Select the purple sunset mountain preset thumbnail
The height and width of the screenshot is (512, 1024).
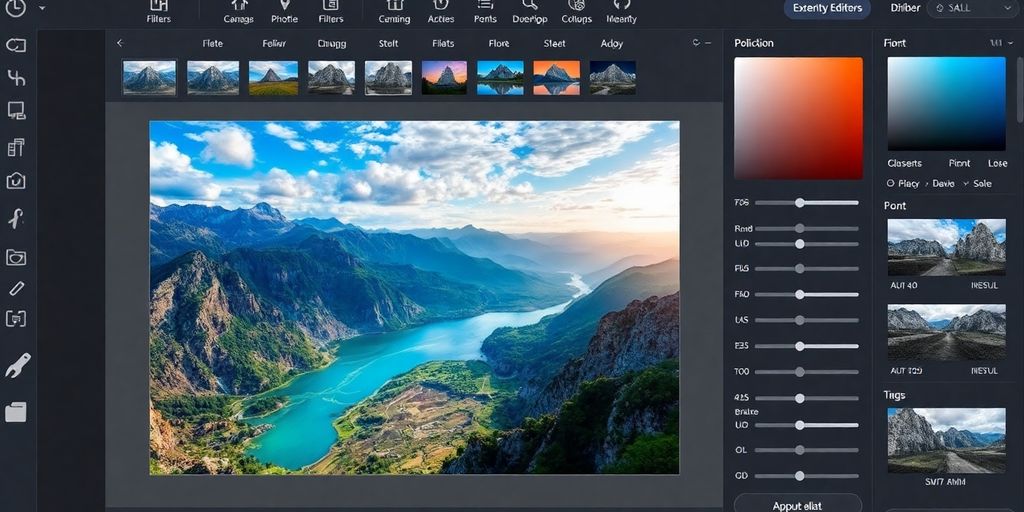pyautogui.click(x=444, y=78)
